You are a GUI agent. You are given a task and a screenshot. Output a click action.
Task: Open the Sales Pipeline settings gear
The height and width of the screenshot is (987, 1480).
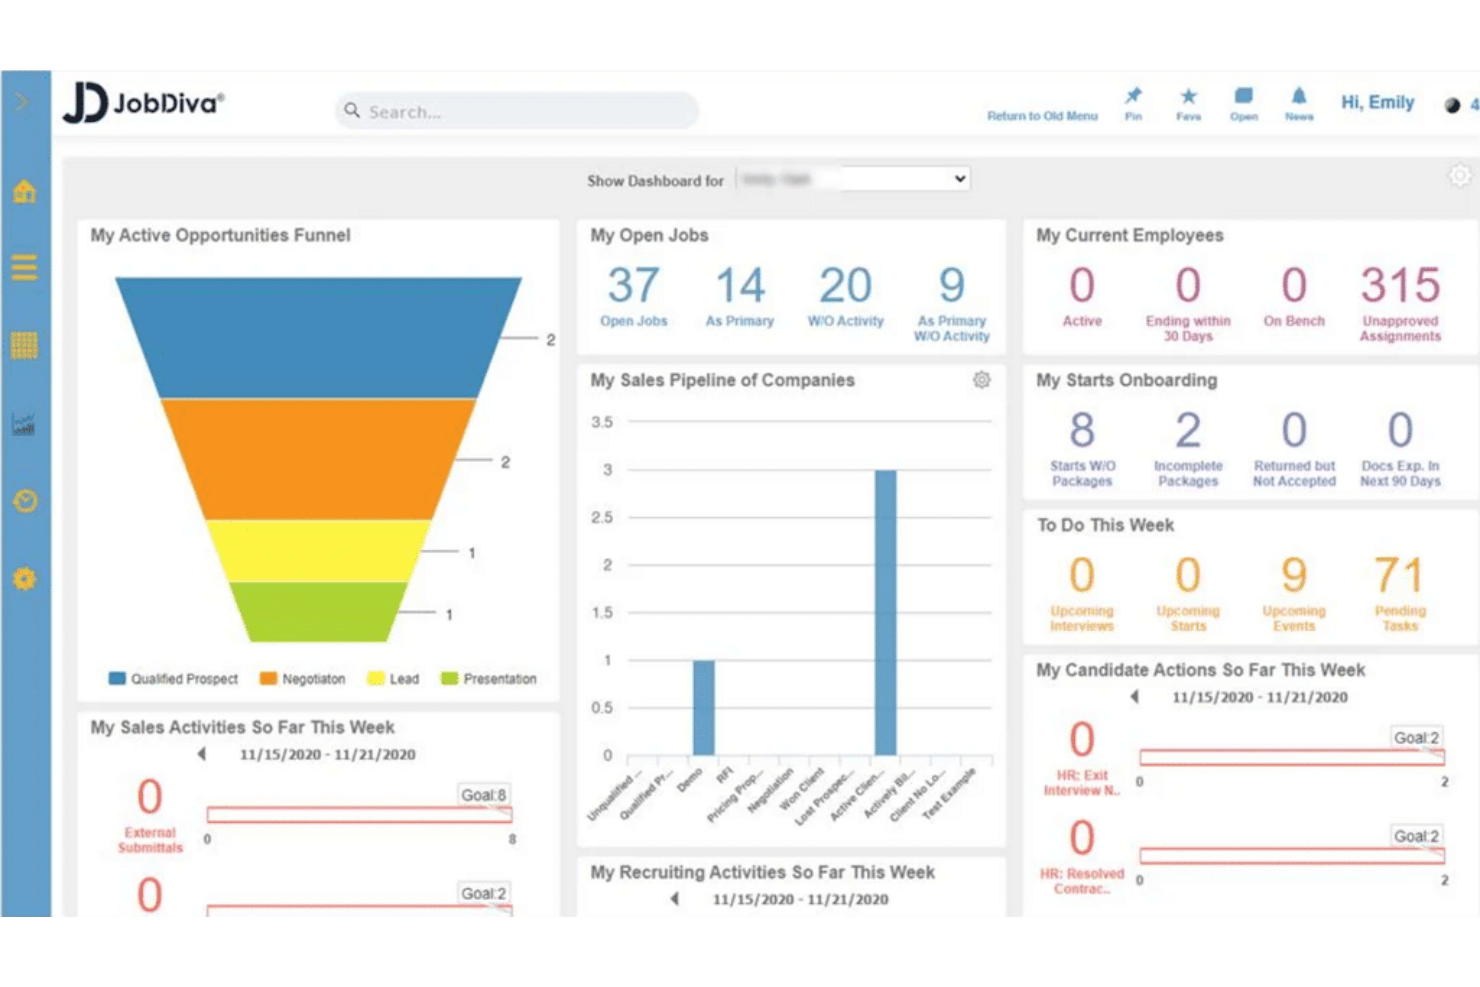pyautogui.click(x=982, y=380)
